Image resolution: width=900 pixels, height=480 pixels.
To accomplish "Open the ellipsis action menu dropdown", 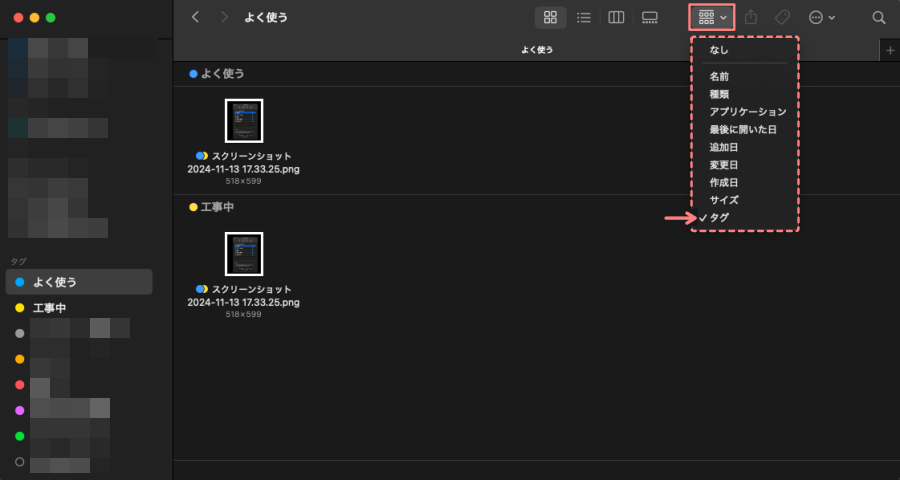I will click(x=821, y=18).
